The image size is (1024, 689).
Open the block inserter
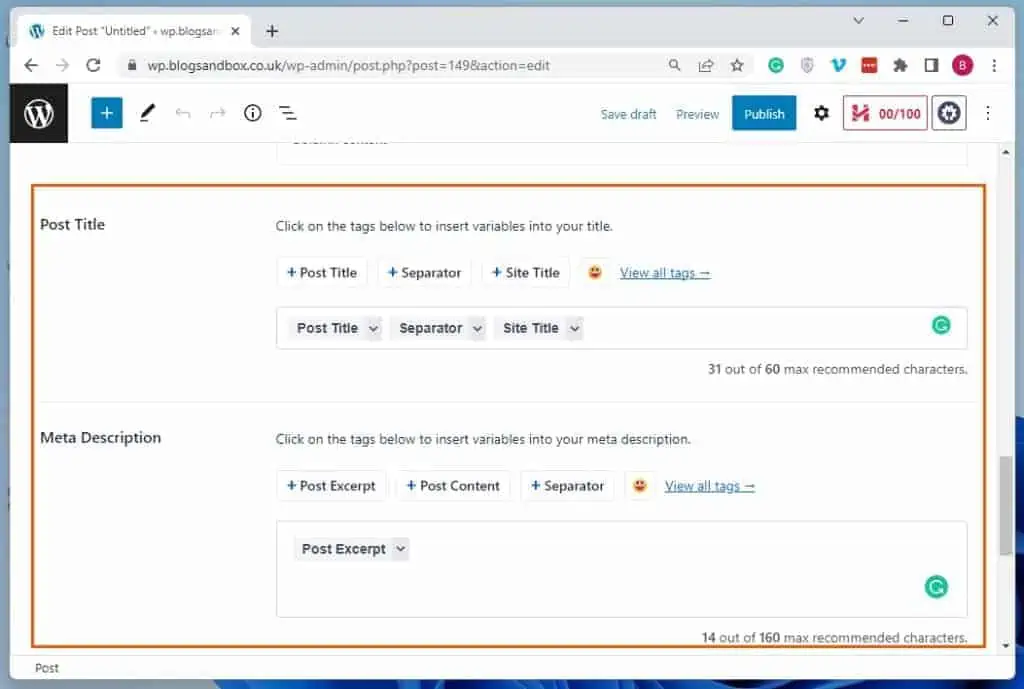(106, 112)
